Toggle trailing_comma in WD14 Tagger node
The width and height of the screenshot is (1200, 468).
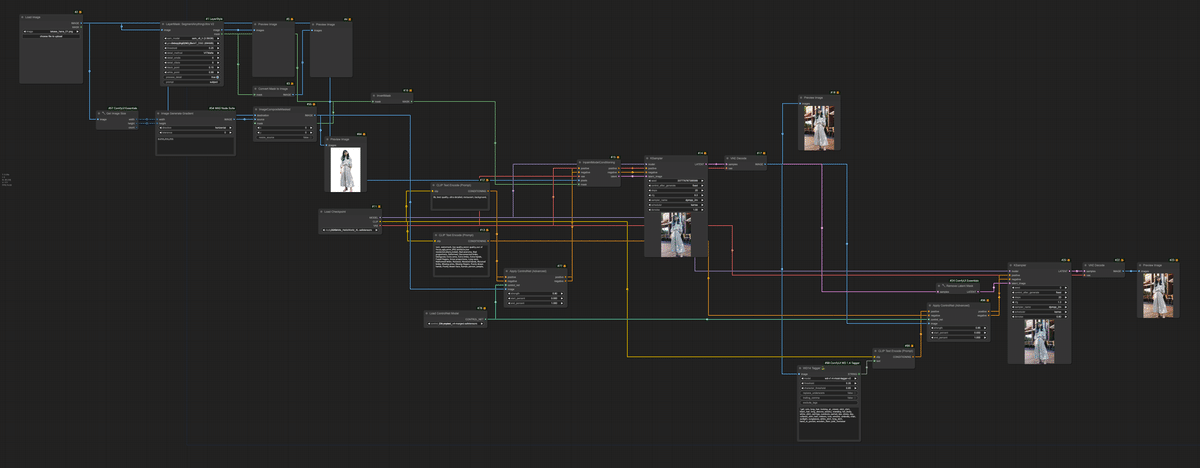(829, 398)
